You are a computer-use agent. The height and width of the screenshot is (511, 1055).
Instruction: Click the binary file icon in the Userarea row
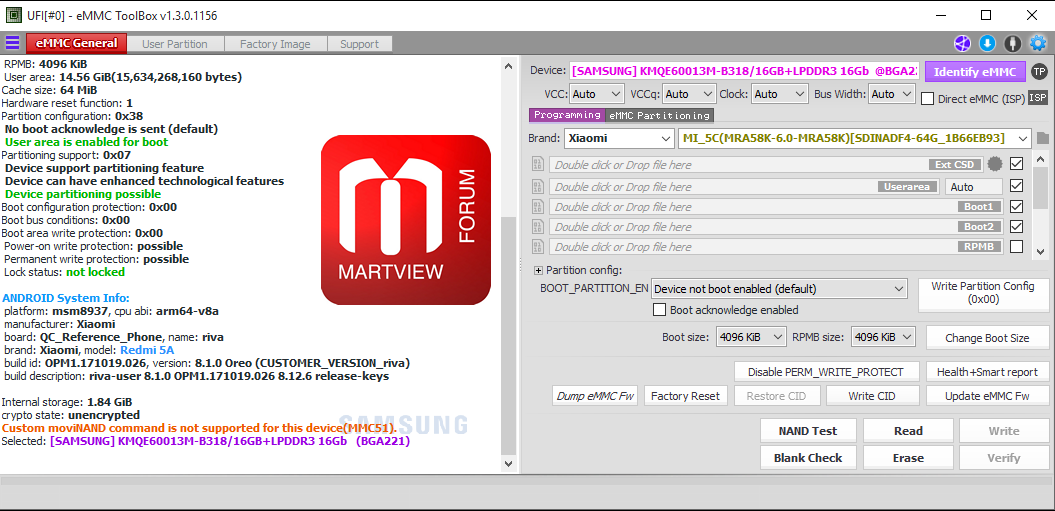(x=538, y=186)
